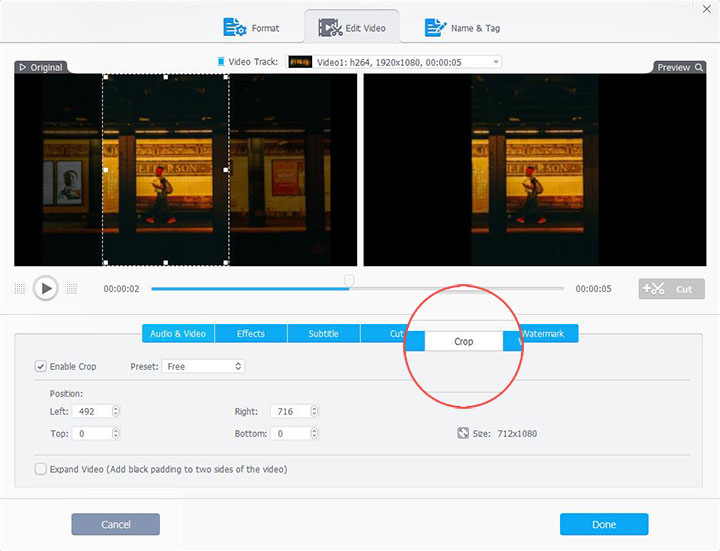Adjust the Top value stepper

pyautogui.click(x=116, y=433)
